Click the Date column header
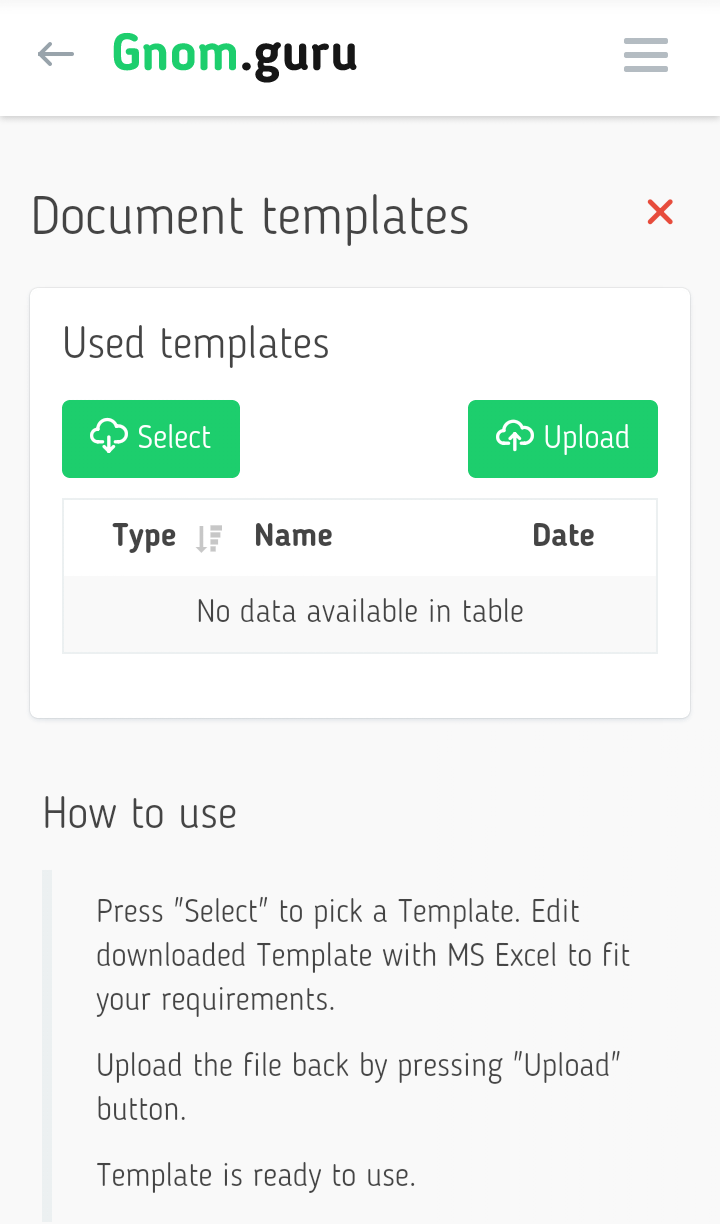This screenshot has width=720, height=1224. coord(563,536)
